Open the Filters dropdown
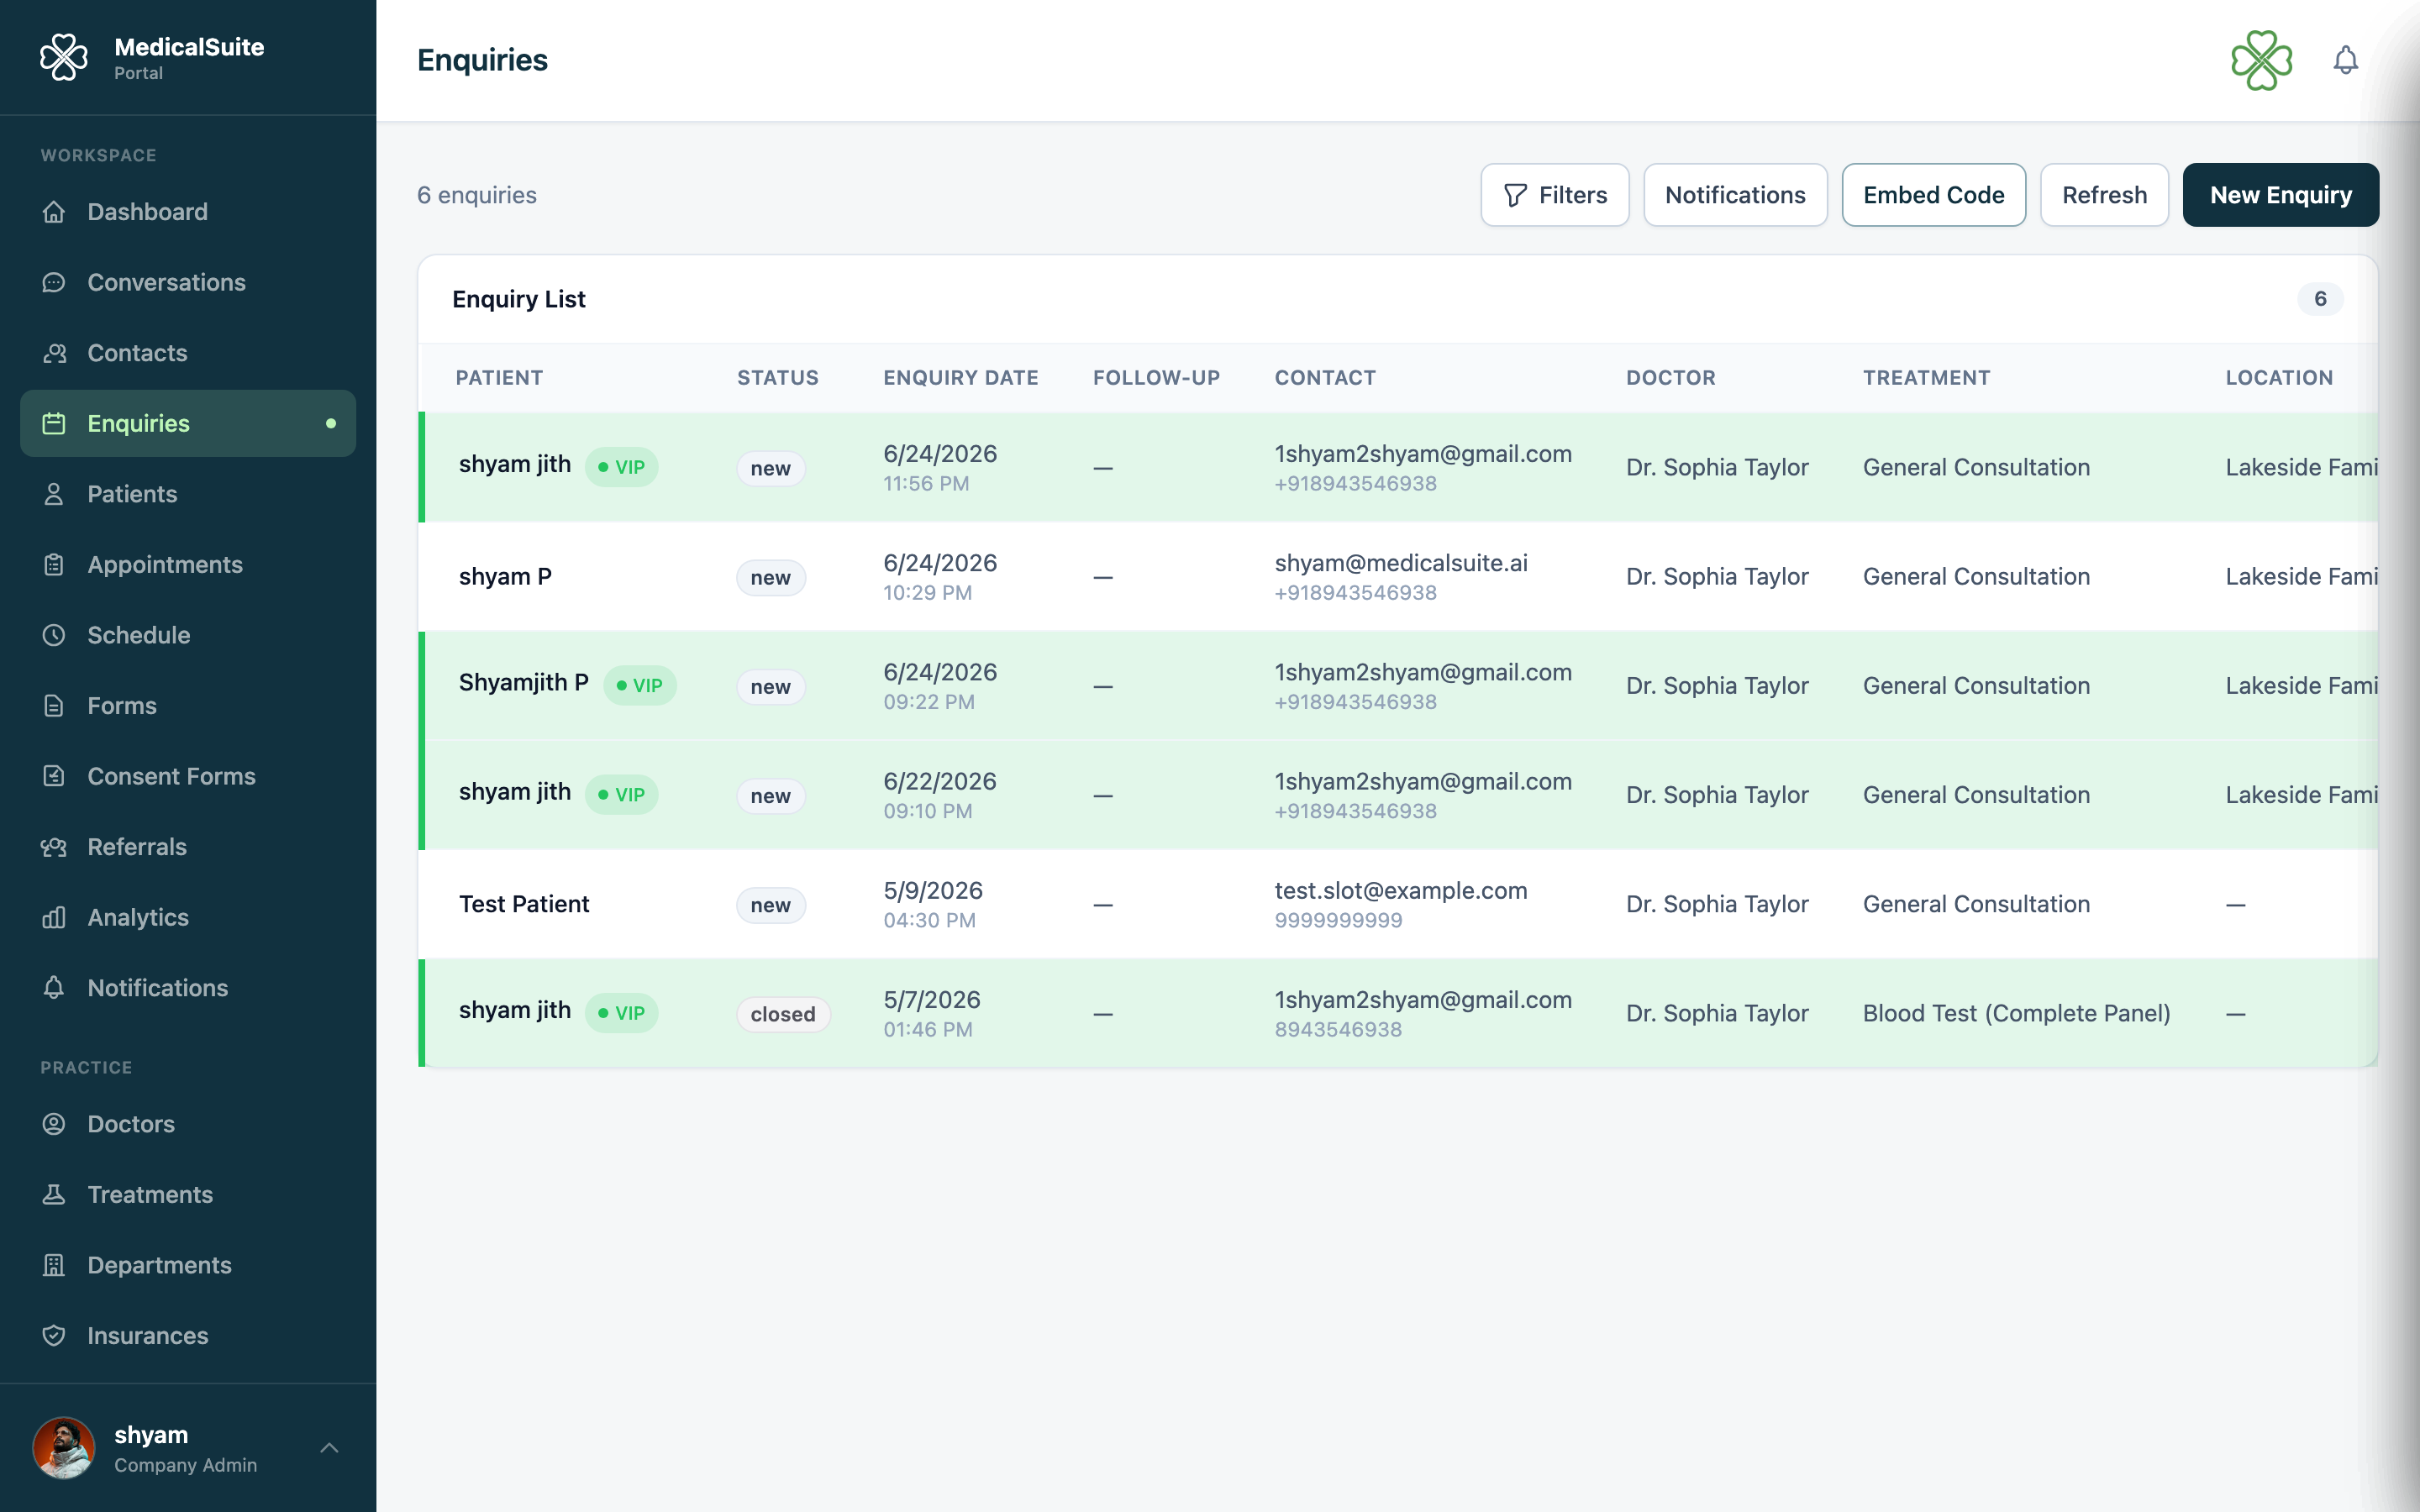Screen dimensions: 2420x1512 pyautogui.click(x=1555, y=195)
